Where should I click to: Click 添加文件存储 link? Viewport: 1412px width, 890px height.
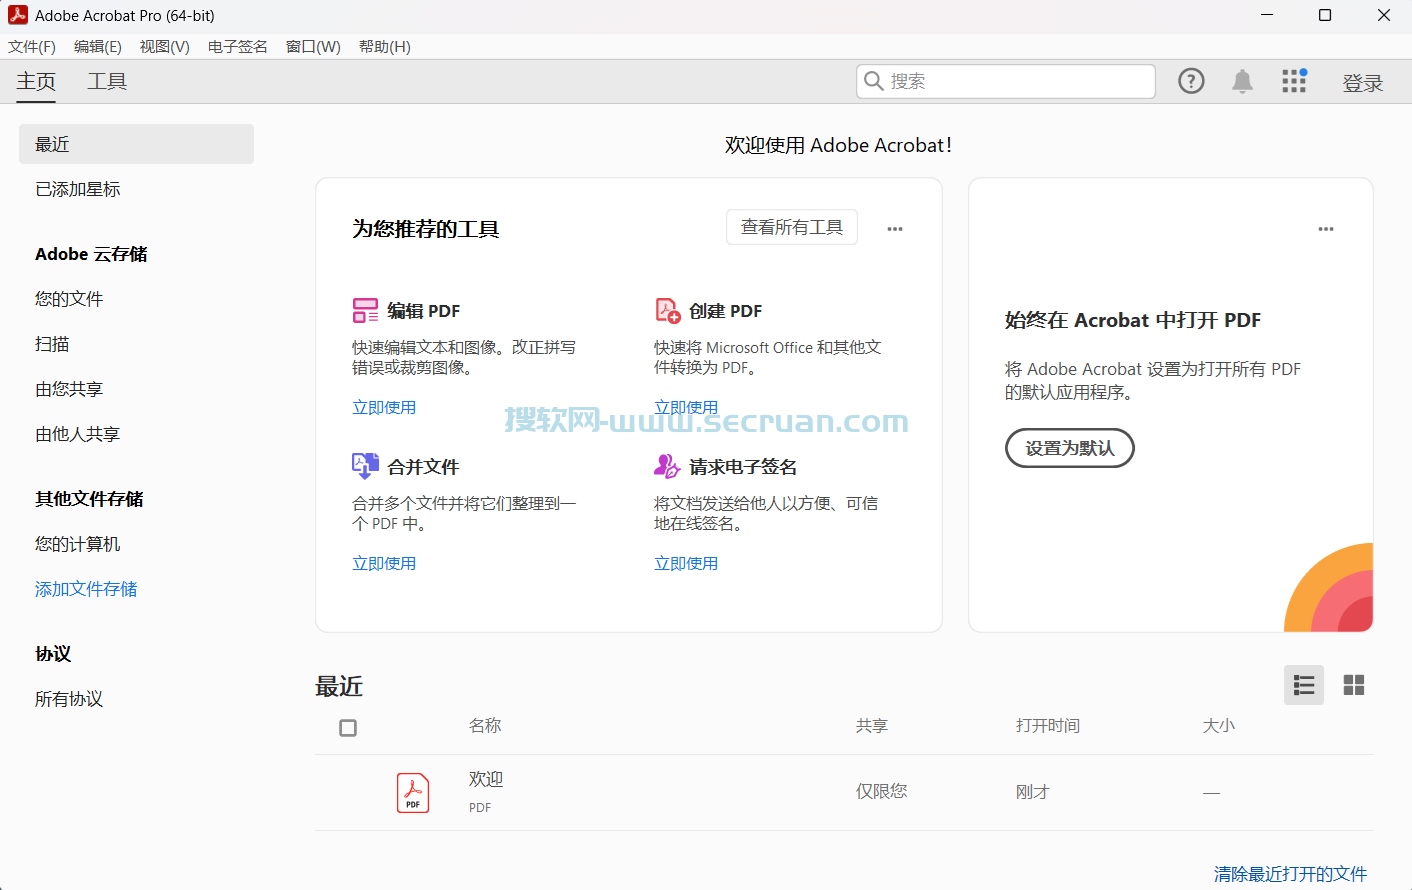point(86,589)
